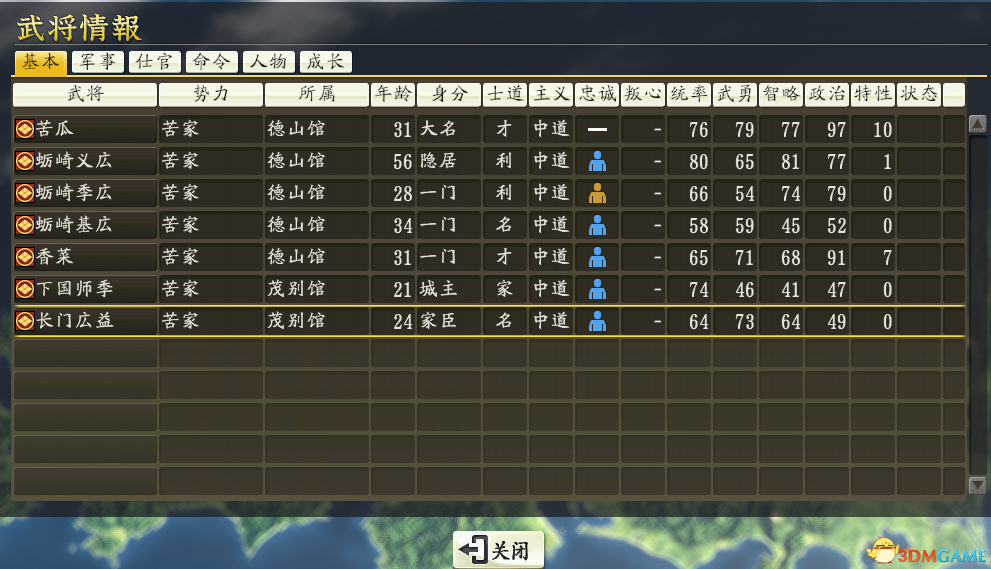
Task: Open the 命令 tab
Action: [211, 62]
